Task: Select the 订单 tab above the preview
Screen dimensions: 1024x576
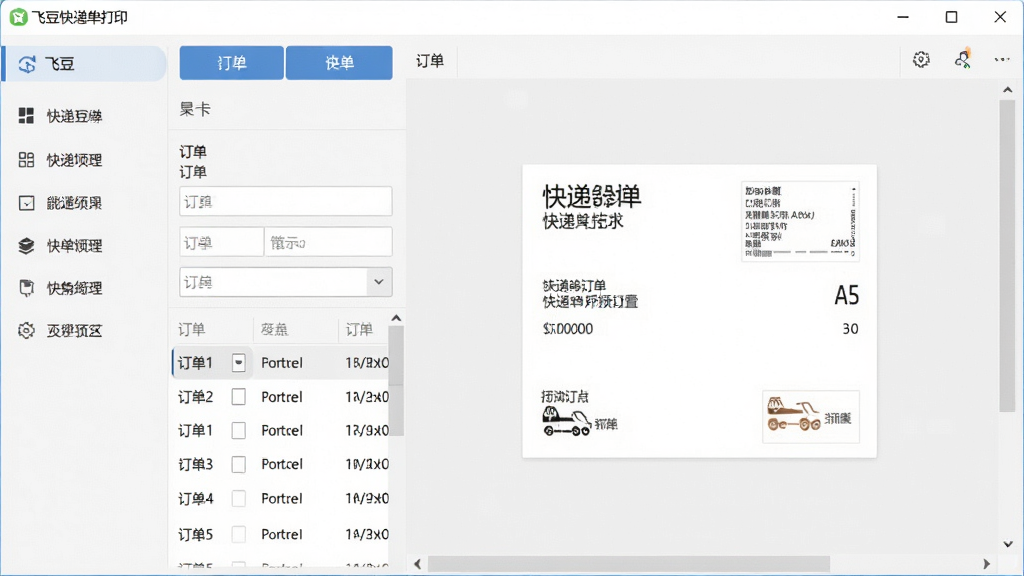Action: click(x=430, y=61)
